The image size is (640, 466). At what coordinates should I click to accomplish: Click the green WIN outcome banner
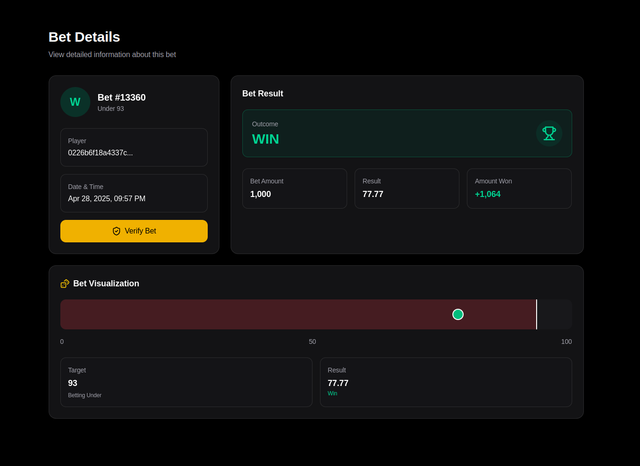coord(407,133)
